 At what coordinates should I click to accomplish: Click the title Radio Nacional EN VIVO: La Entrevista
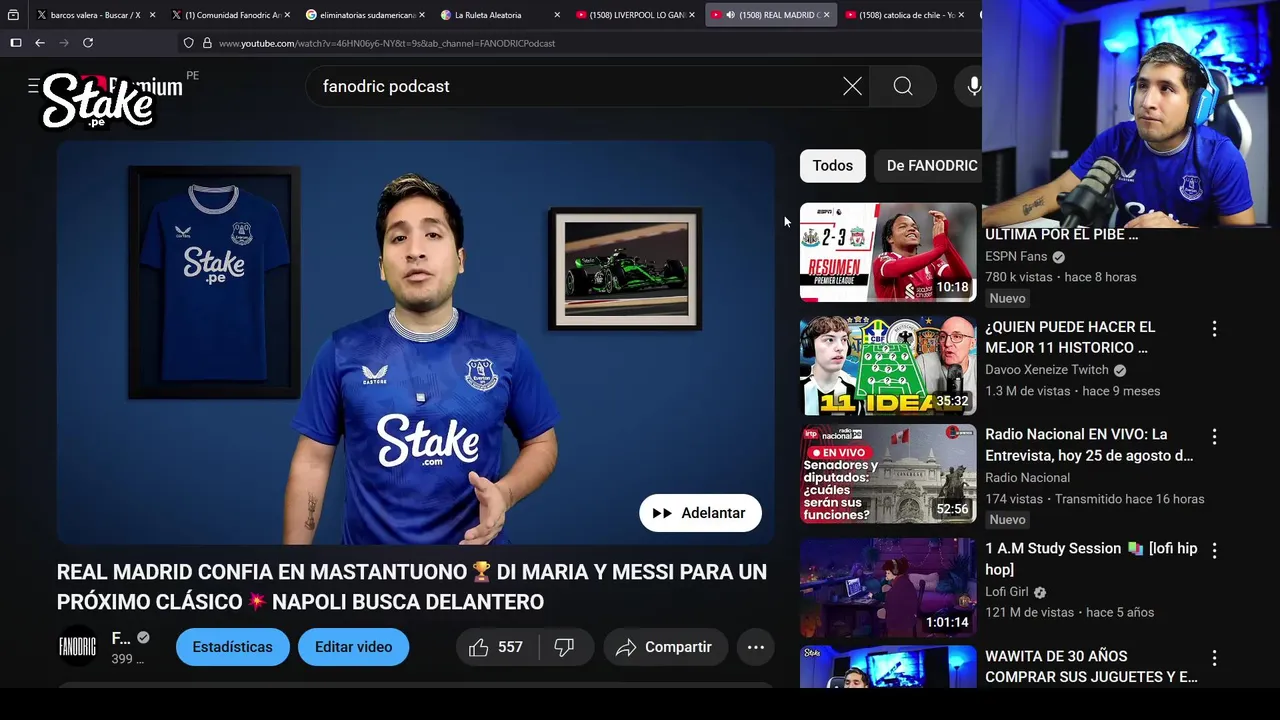click(x=1089, y=445)
